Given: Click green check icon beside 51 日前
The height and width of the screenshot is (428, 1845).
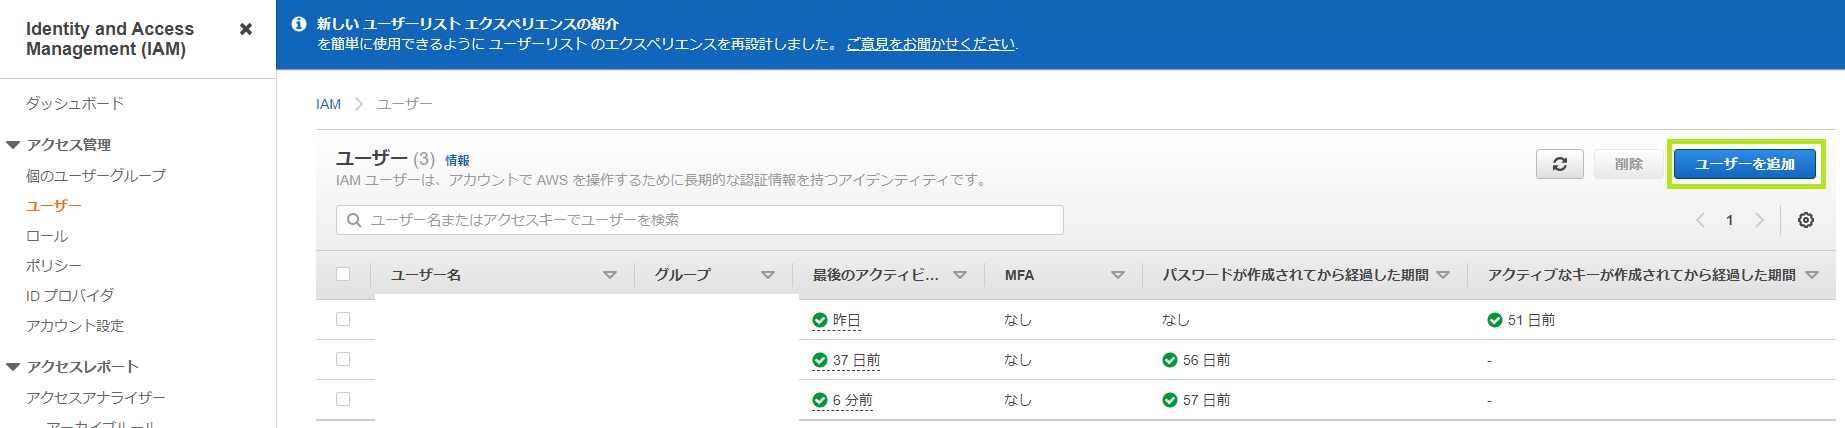Looking at the screenshot, I should (x=1495, y=320).
